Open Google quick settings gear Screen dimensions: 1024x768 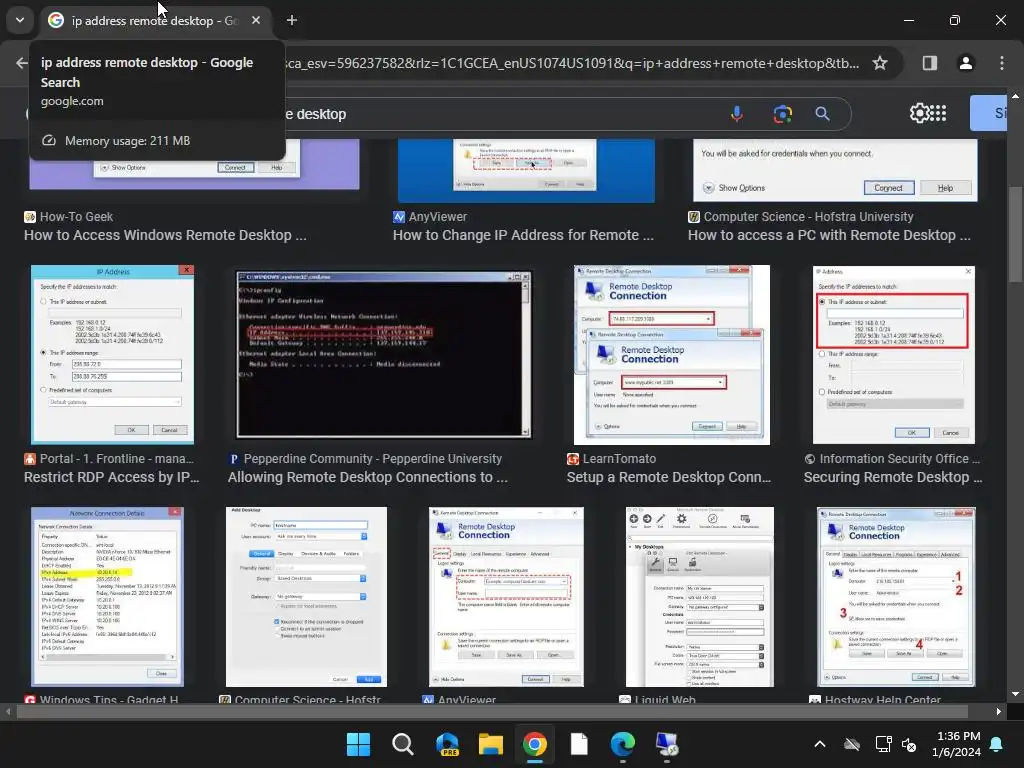pos(920,113)
